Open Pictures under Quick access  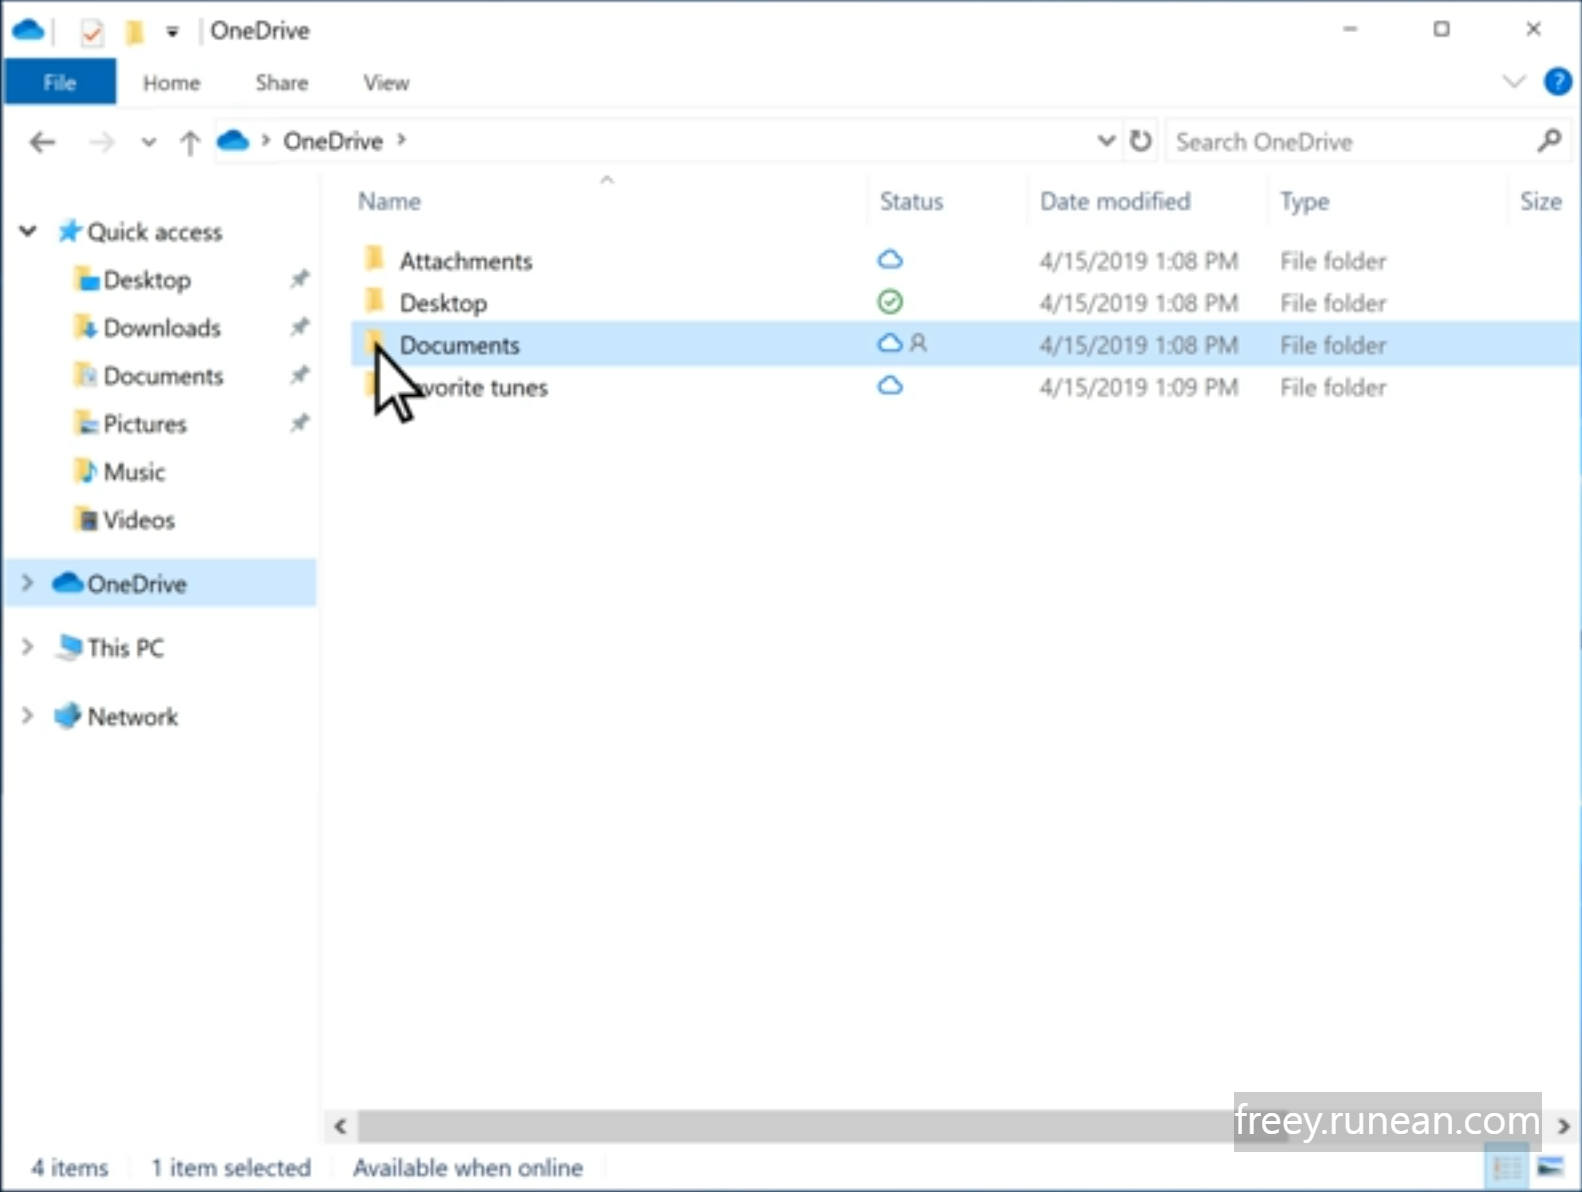(x=145, y=424)
